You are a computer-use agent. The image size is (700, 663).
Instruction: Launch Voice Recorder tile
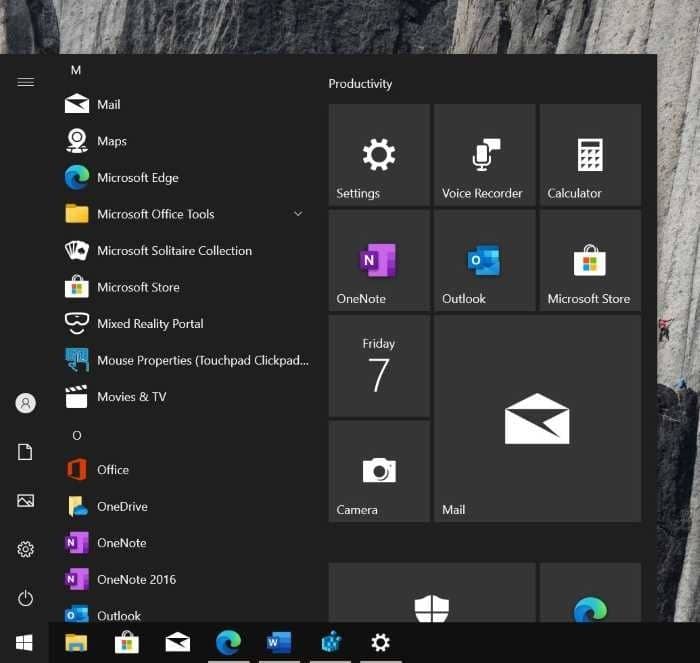[x=485, y=155]
